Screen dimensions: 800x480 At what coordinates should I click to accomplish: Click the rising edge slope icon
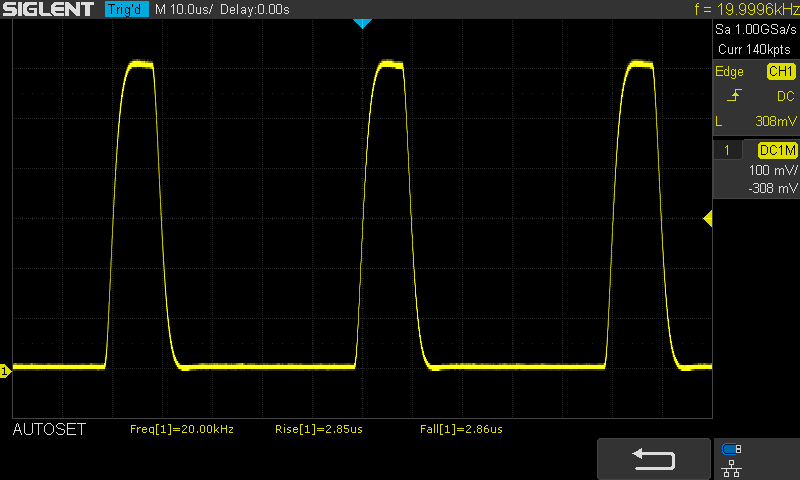(x=734, y=95)
